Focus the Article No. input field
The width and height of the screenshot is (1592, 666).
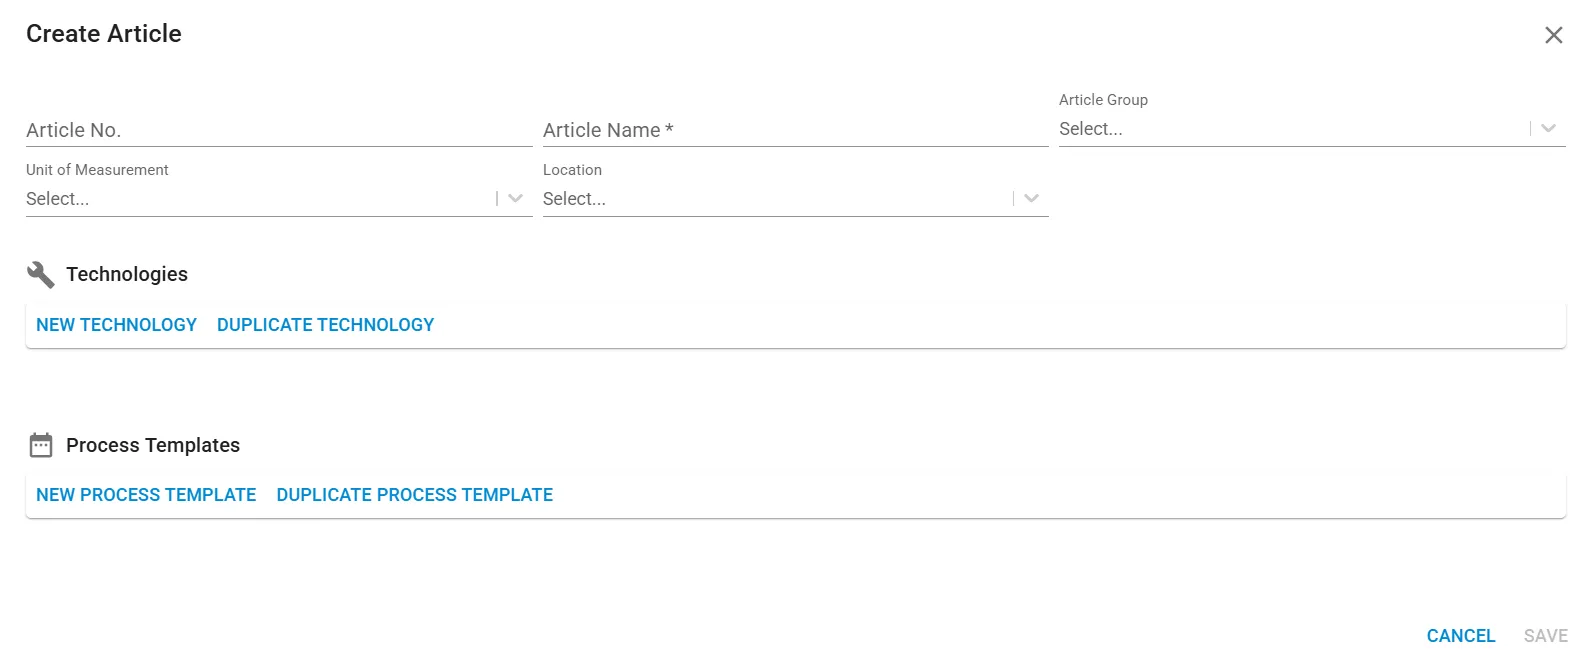click(x=279, y=130)
